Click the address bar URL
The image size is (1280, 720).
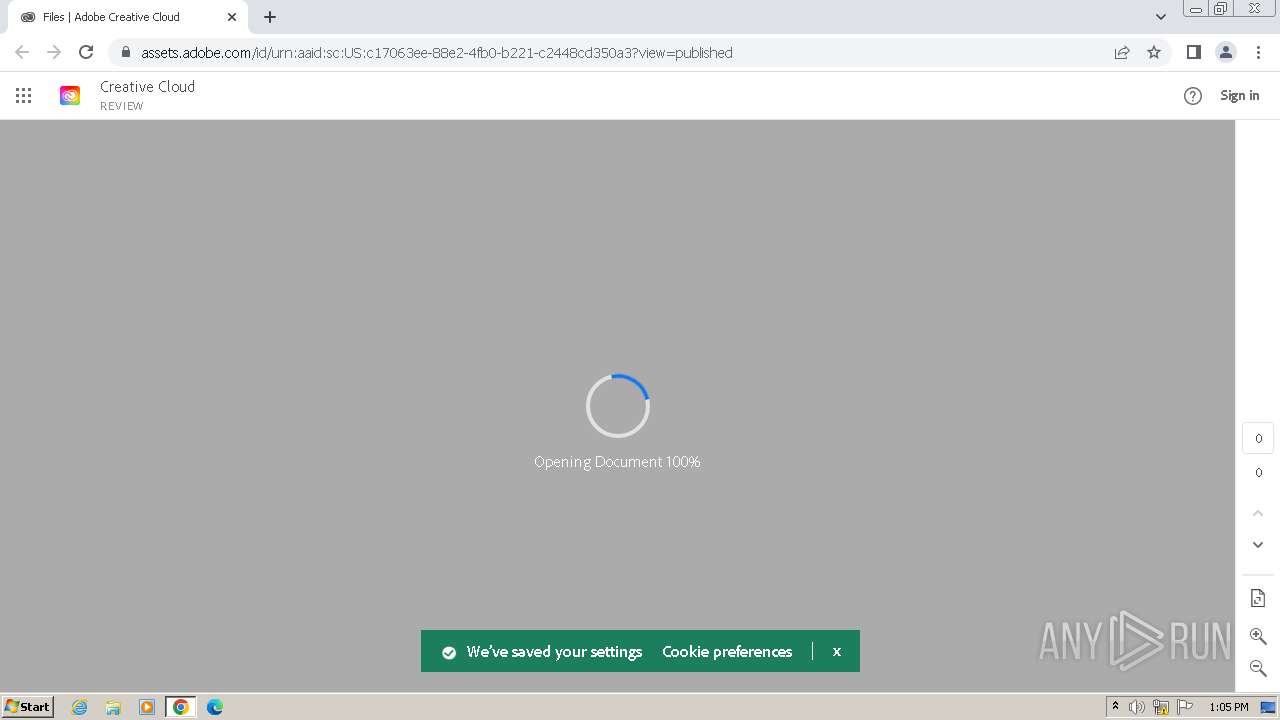point(437,53)
